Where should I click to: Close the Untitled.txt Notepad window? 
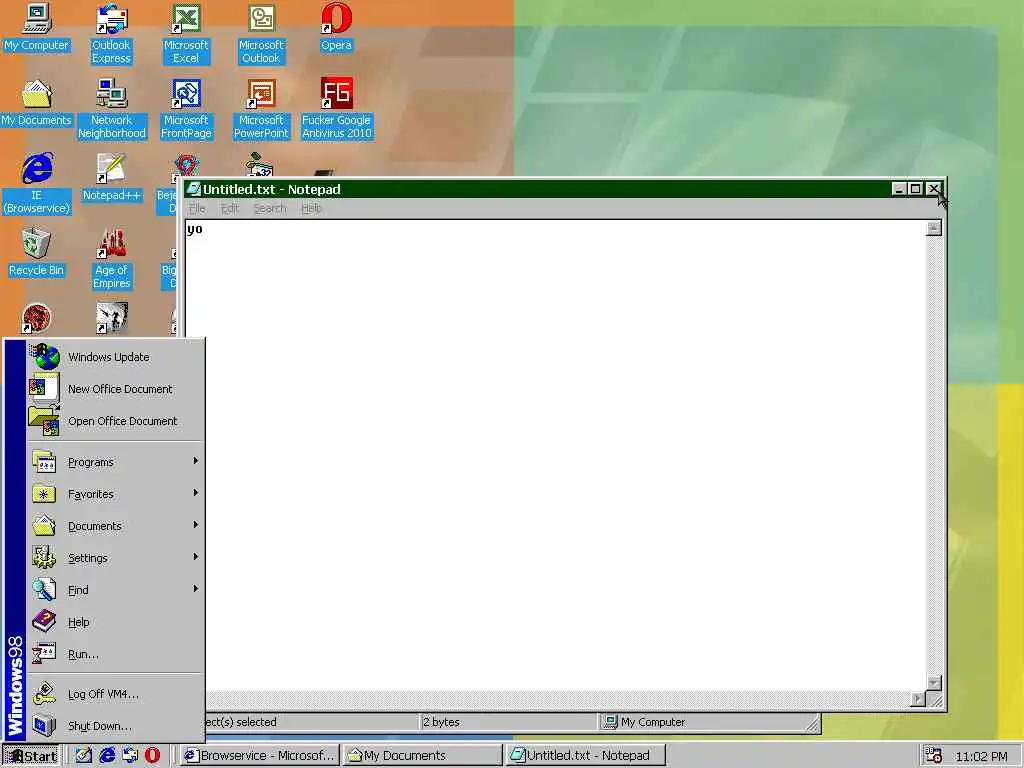(934, 189)
